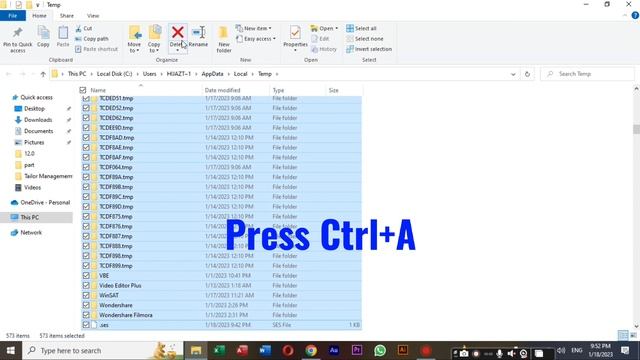
Task: Toggle the select-all checkbox in header
Action: pyautogui.click(x=83, y=90)
